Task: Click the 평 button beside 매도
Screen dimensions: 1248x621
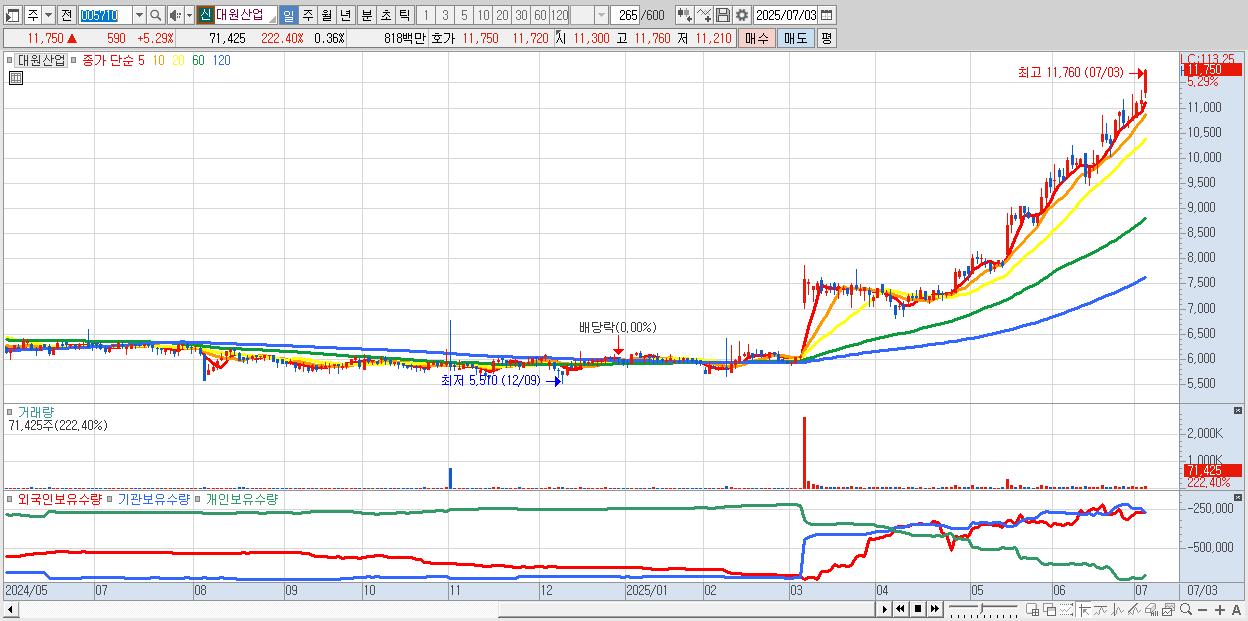Action: click(x=826, y=38)
